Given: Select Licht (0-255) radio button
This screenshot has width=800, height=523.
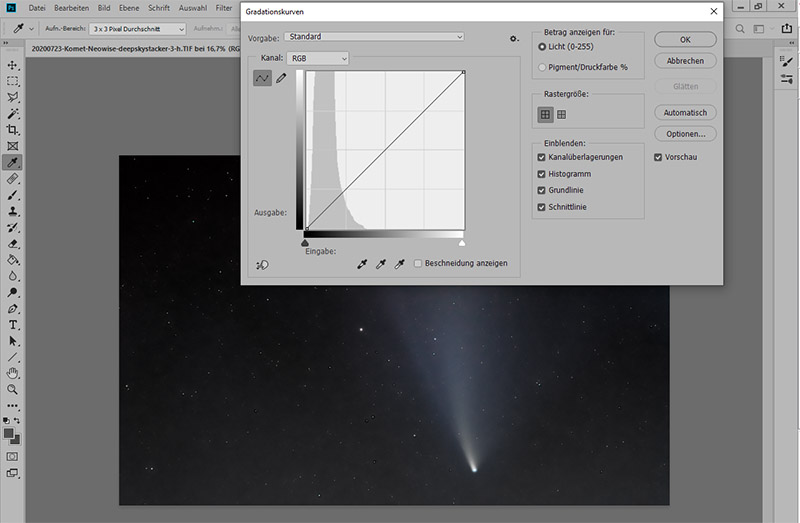Looking at the screenshot, I should [x=542, y=47].
